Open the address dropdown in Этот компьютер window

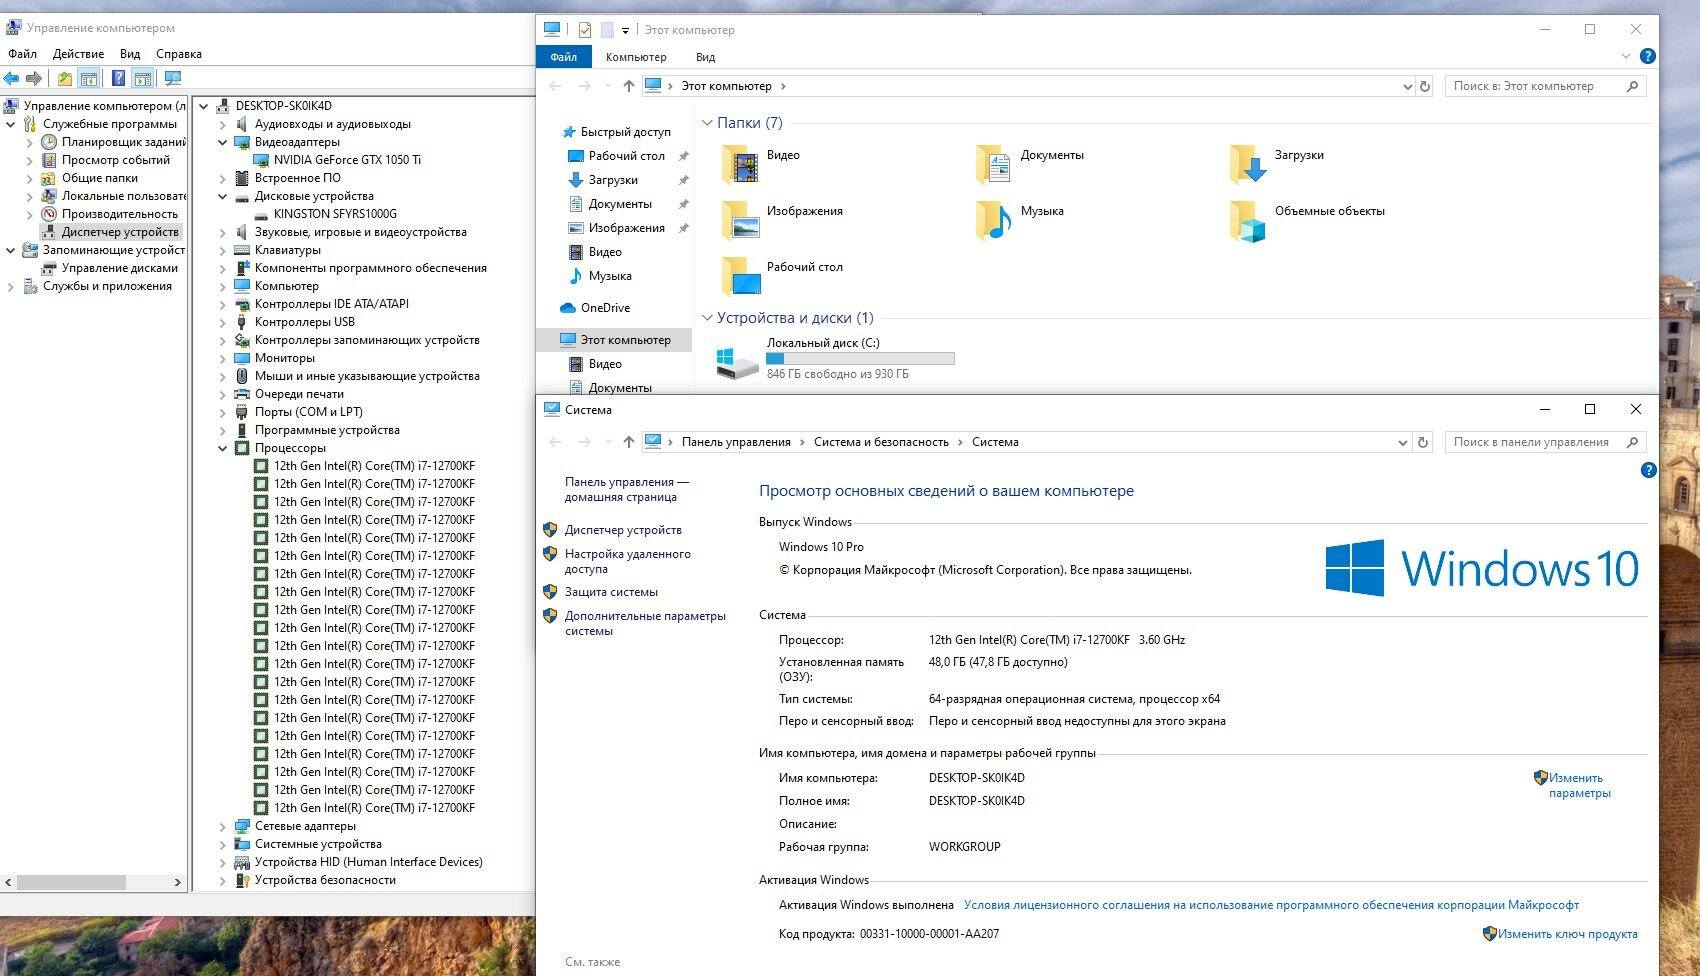tap(1408, 87)
